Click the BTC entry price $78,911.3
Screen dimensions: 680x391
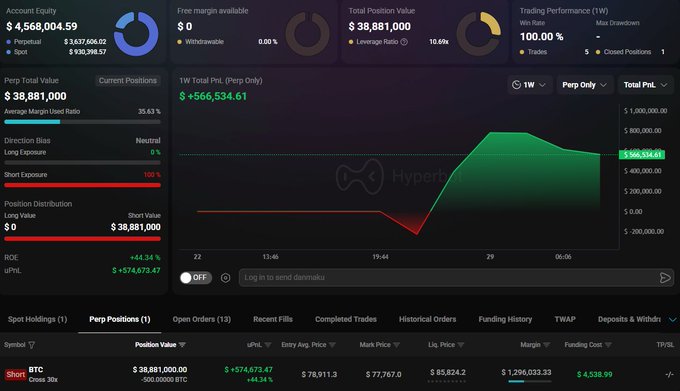[x=319, y=375]
